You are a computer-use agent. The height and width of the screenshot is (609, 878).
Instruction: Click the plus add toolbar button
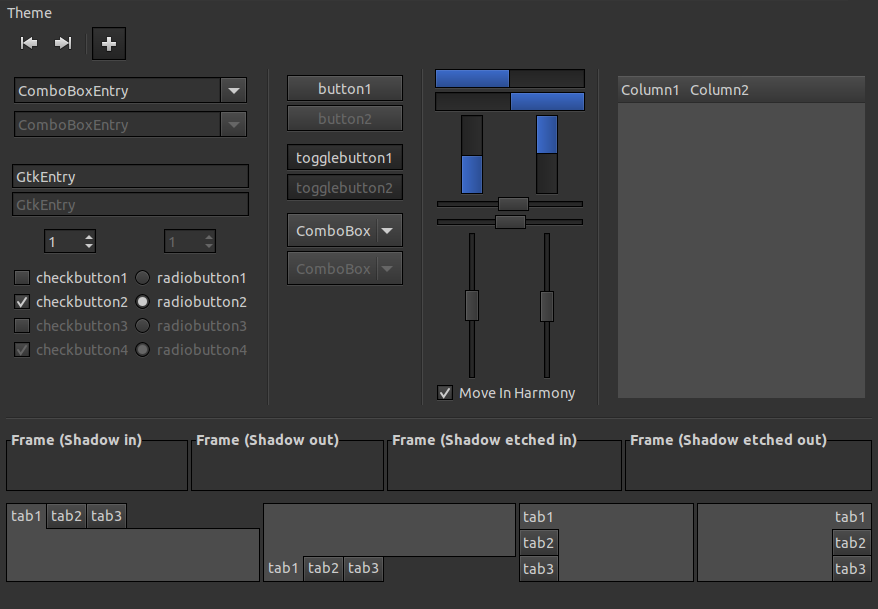click(x=109, y=44)
